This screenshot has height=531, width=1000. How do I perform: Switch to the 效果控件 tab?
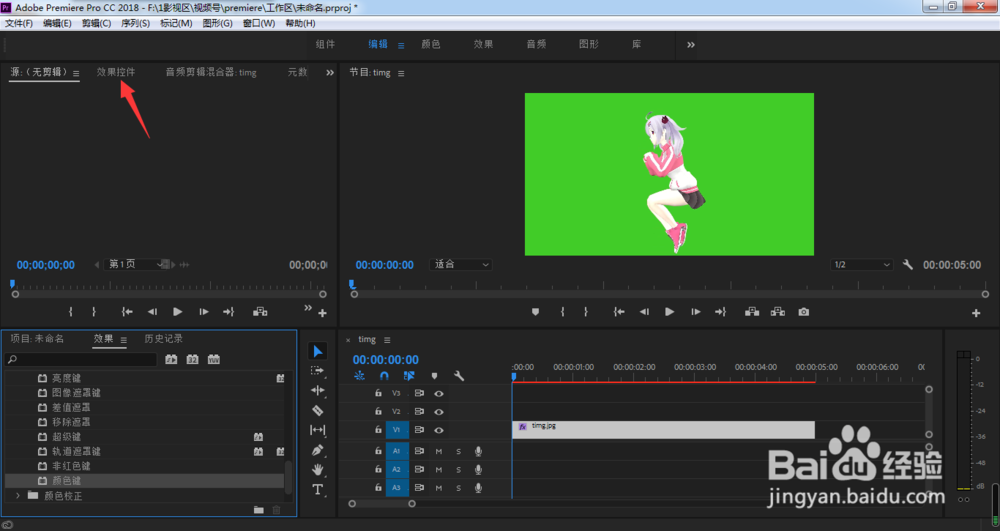click(x=115, y=72)
